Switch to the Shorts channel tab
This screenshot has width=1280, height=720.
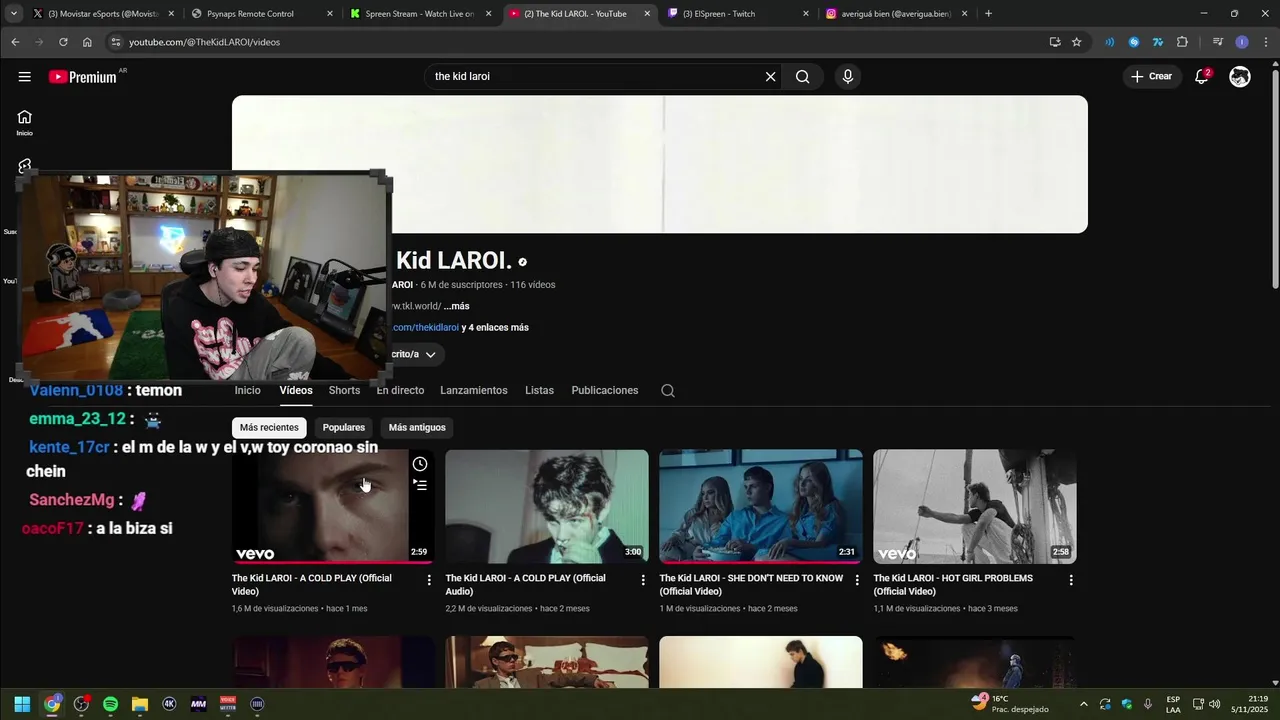click(344, 391)
